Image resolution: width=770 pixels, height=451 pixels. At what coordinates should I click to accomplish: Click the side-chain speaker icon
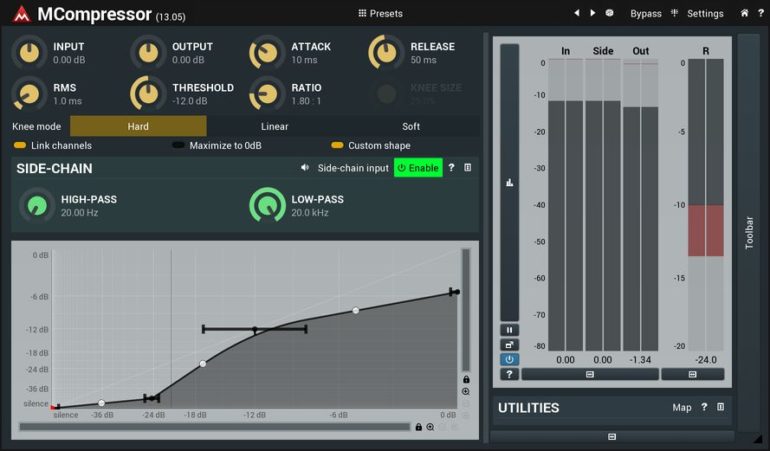pyautogui.click(x=305, y=168)
